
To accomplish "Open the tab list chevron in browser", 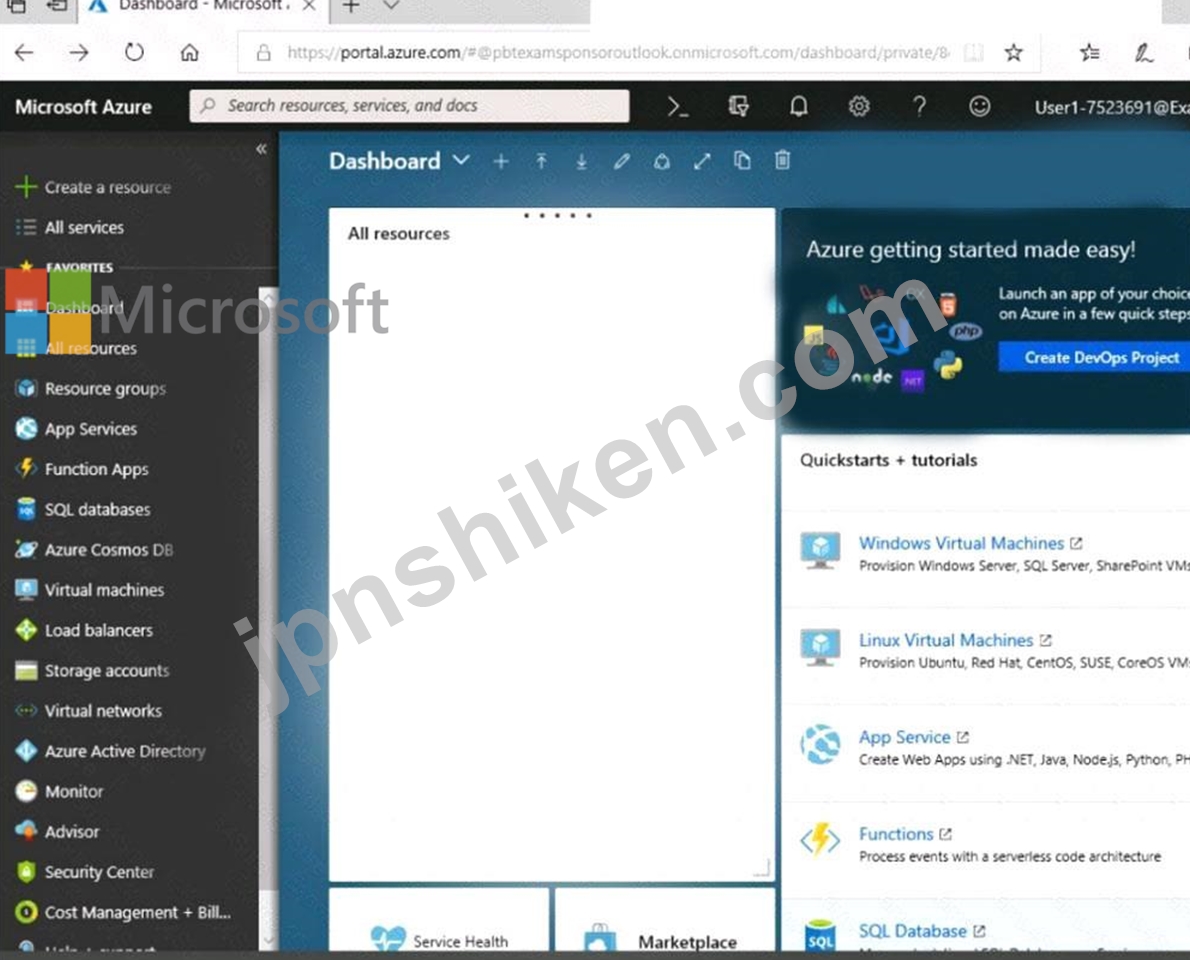I will click(391, 6).
